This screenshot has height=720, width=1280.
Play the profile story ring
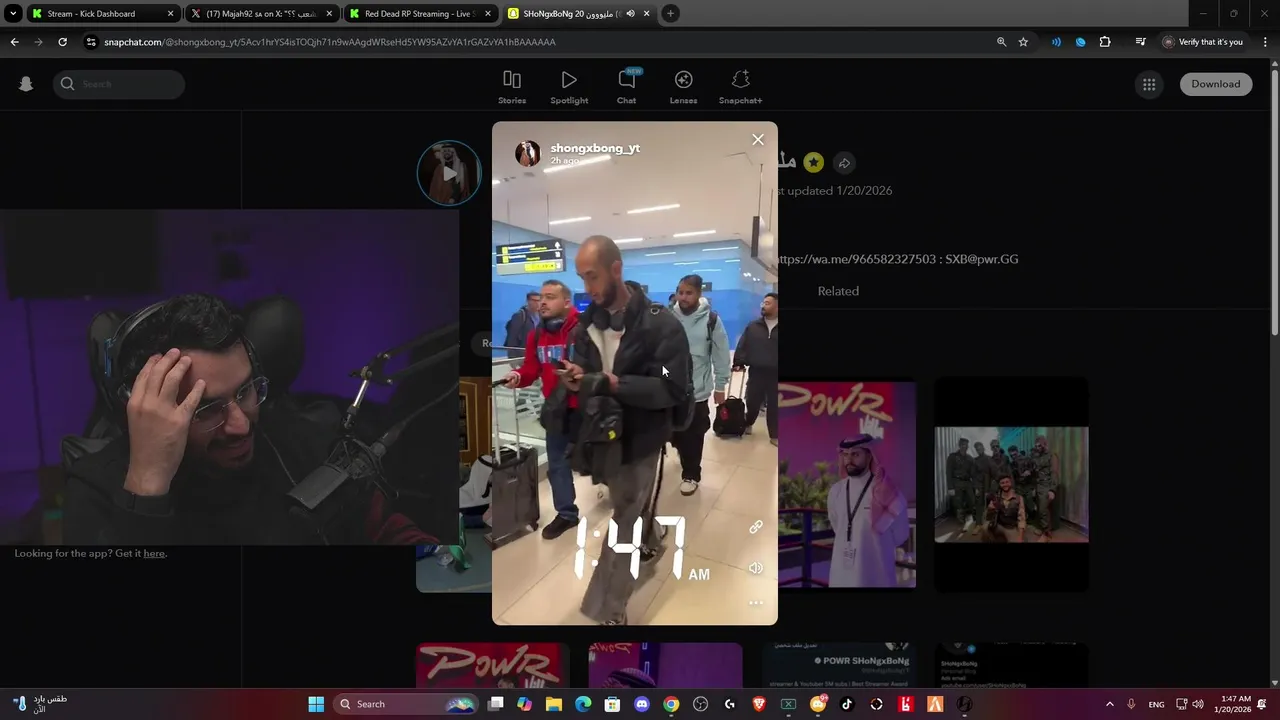pyautogui.click(x=449, y=173)
